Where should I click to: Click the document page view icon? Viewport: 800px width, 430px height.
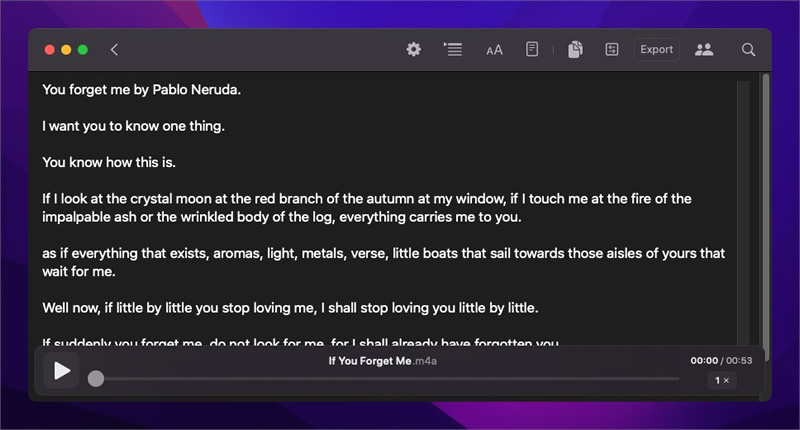532,49
